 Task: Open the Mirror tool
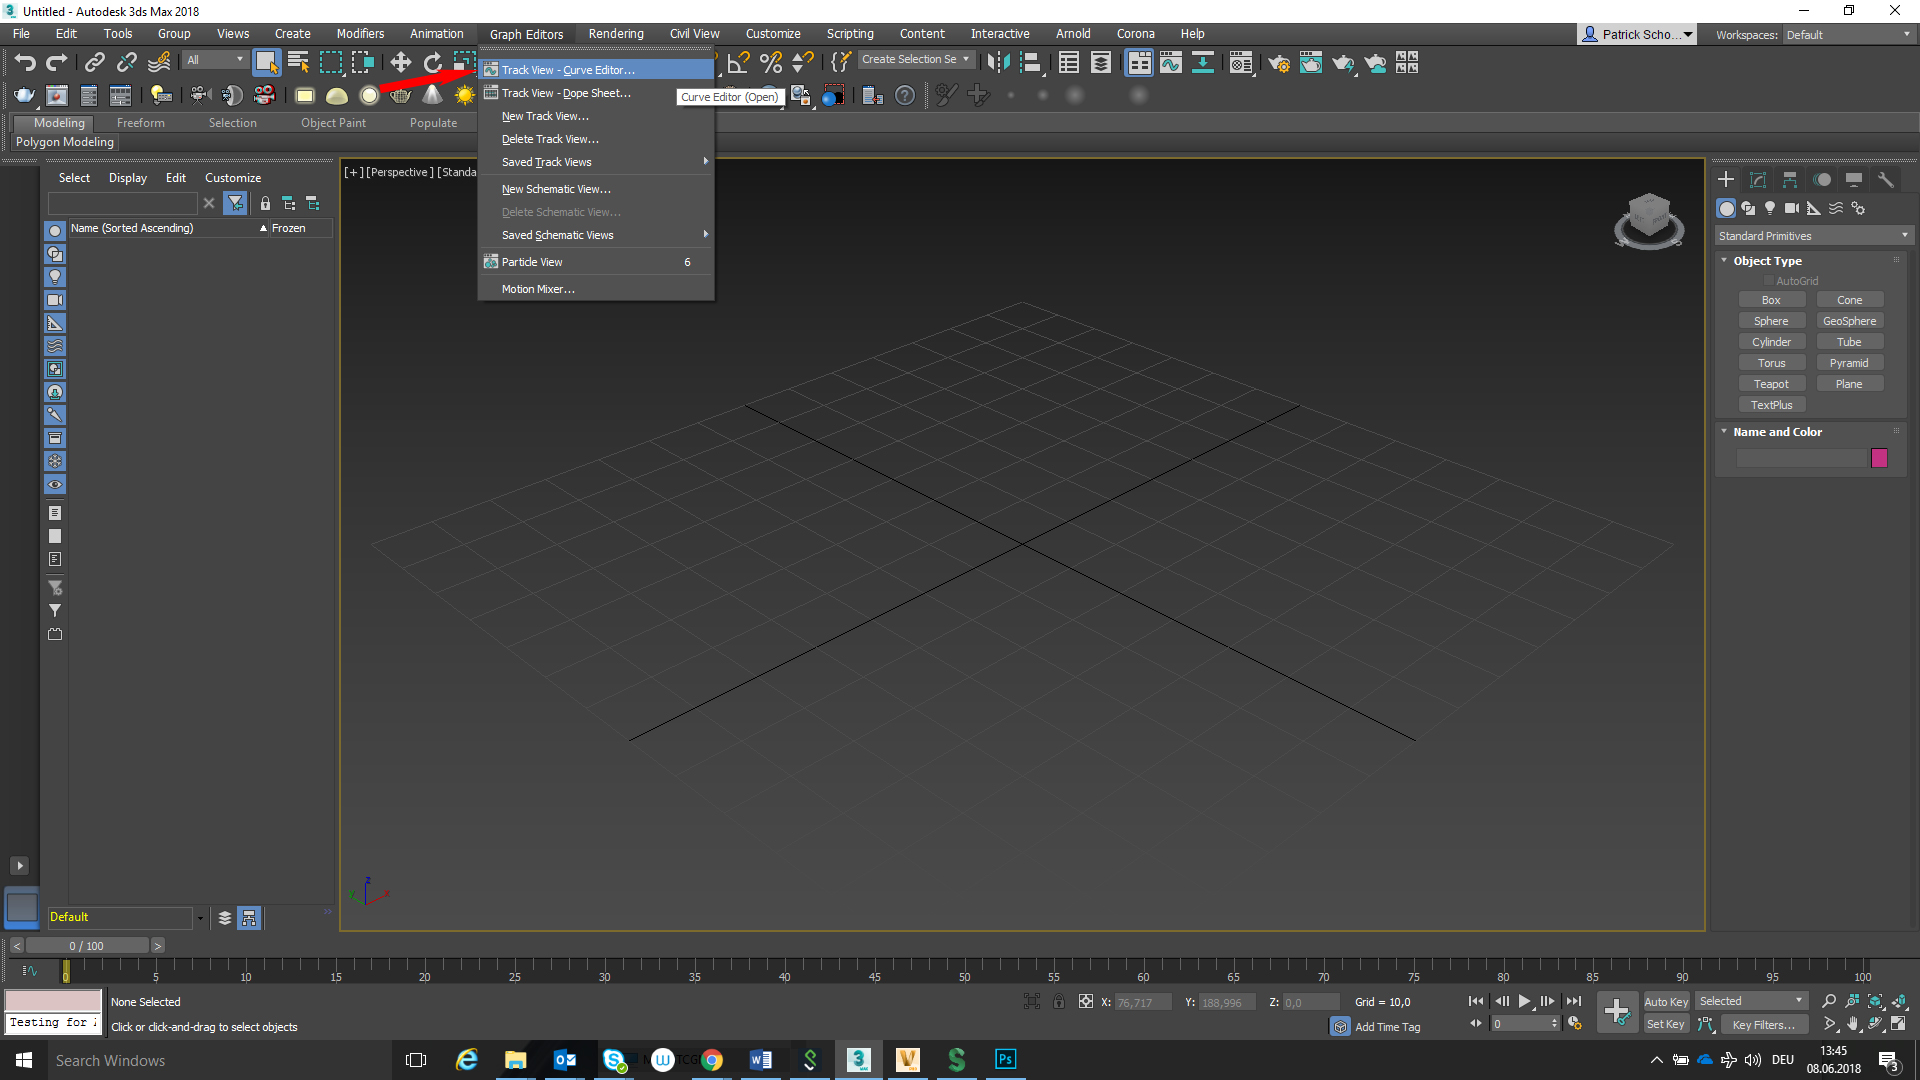tap(997, 62)
